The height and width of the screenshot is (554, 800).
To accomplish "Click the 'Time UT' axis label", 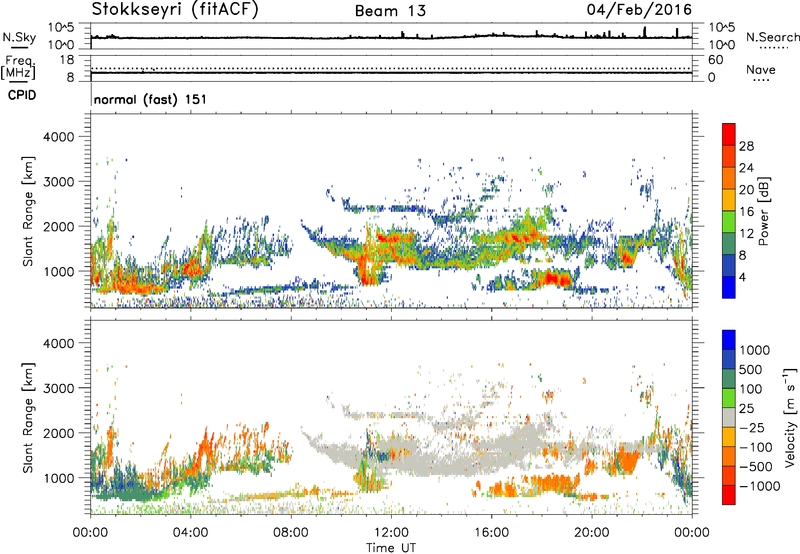I will click(391, 548).
